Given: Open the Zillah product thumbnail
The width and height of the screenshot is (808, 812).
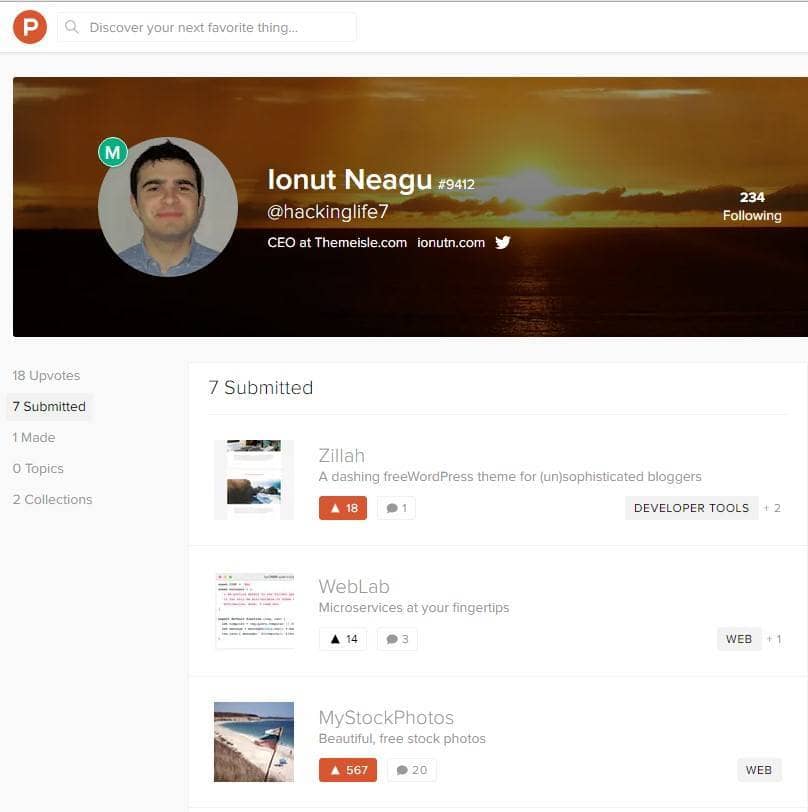Looking at the screenshot, I should (254, 480).
